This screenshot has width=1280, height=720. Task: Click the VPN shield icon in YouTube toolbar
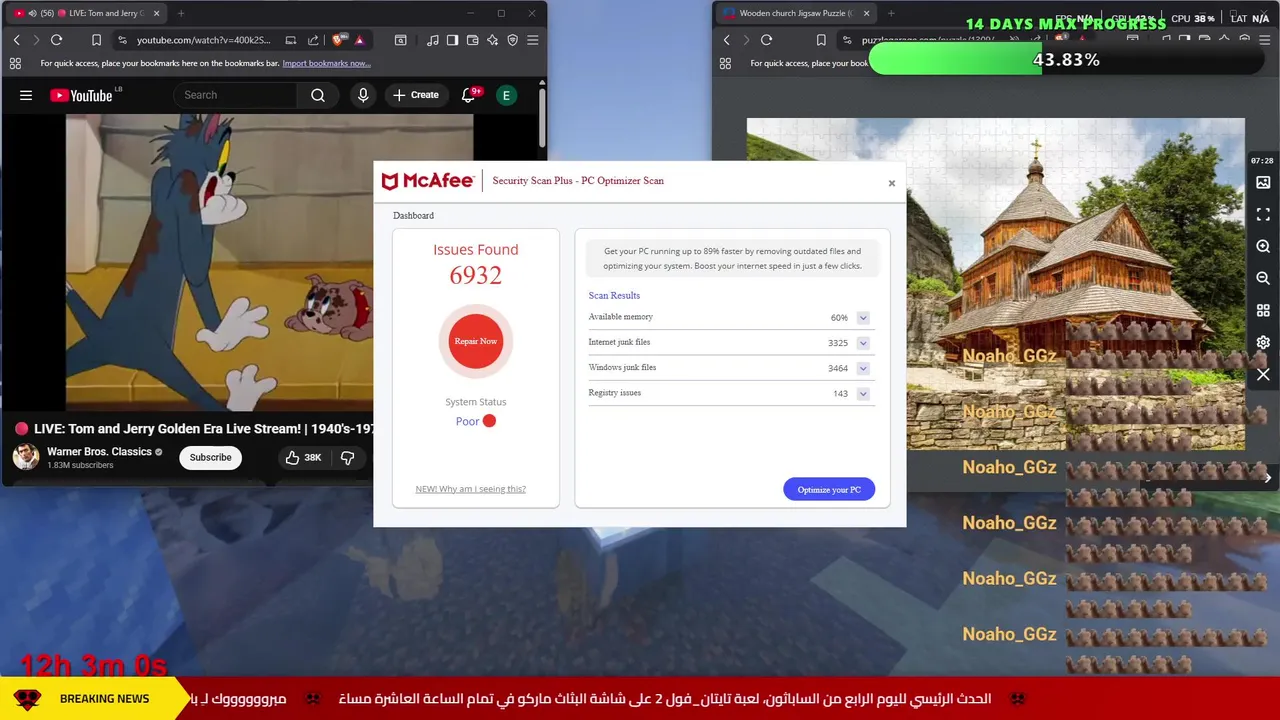coord(512,40)
